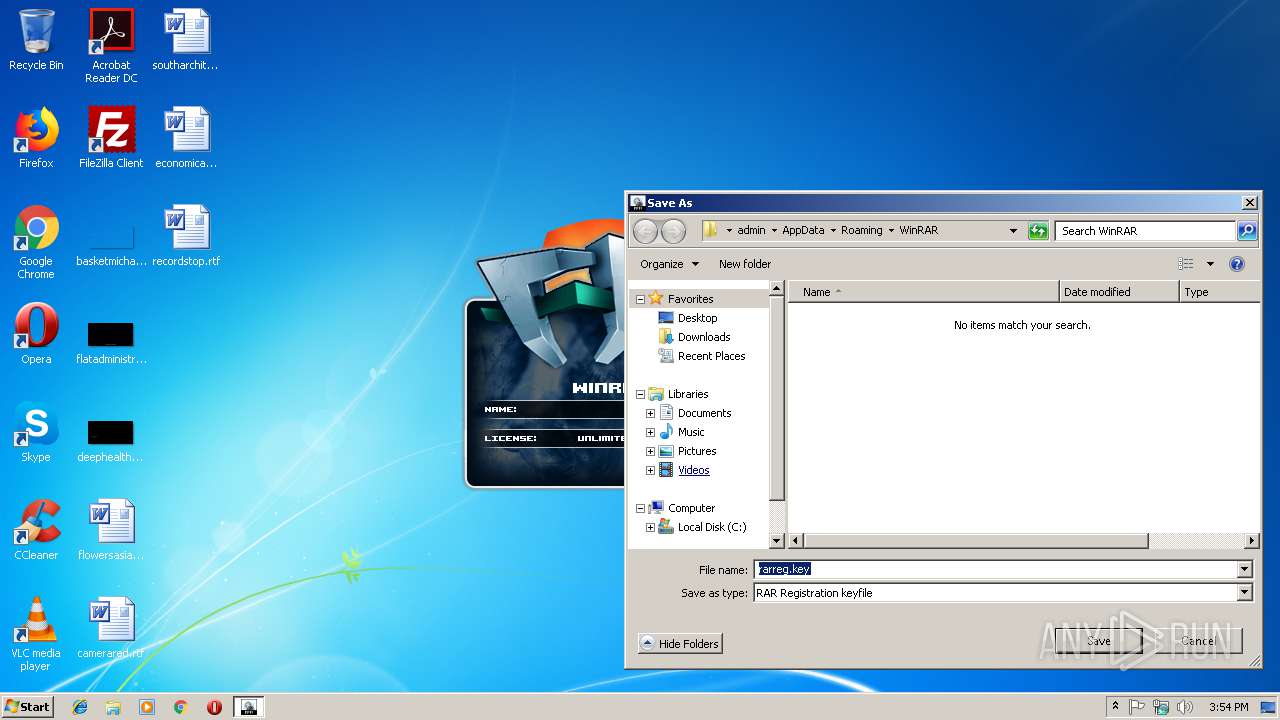Click the volume speaker tray icon
The image size is (1280, 720).
point(1185,707)
